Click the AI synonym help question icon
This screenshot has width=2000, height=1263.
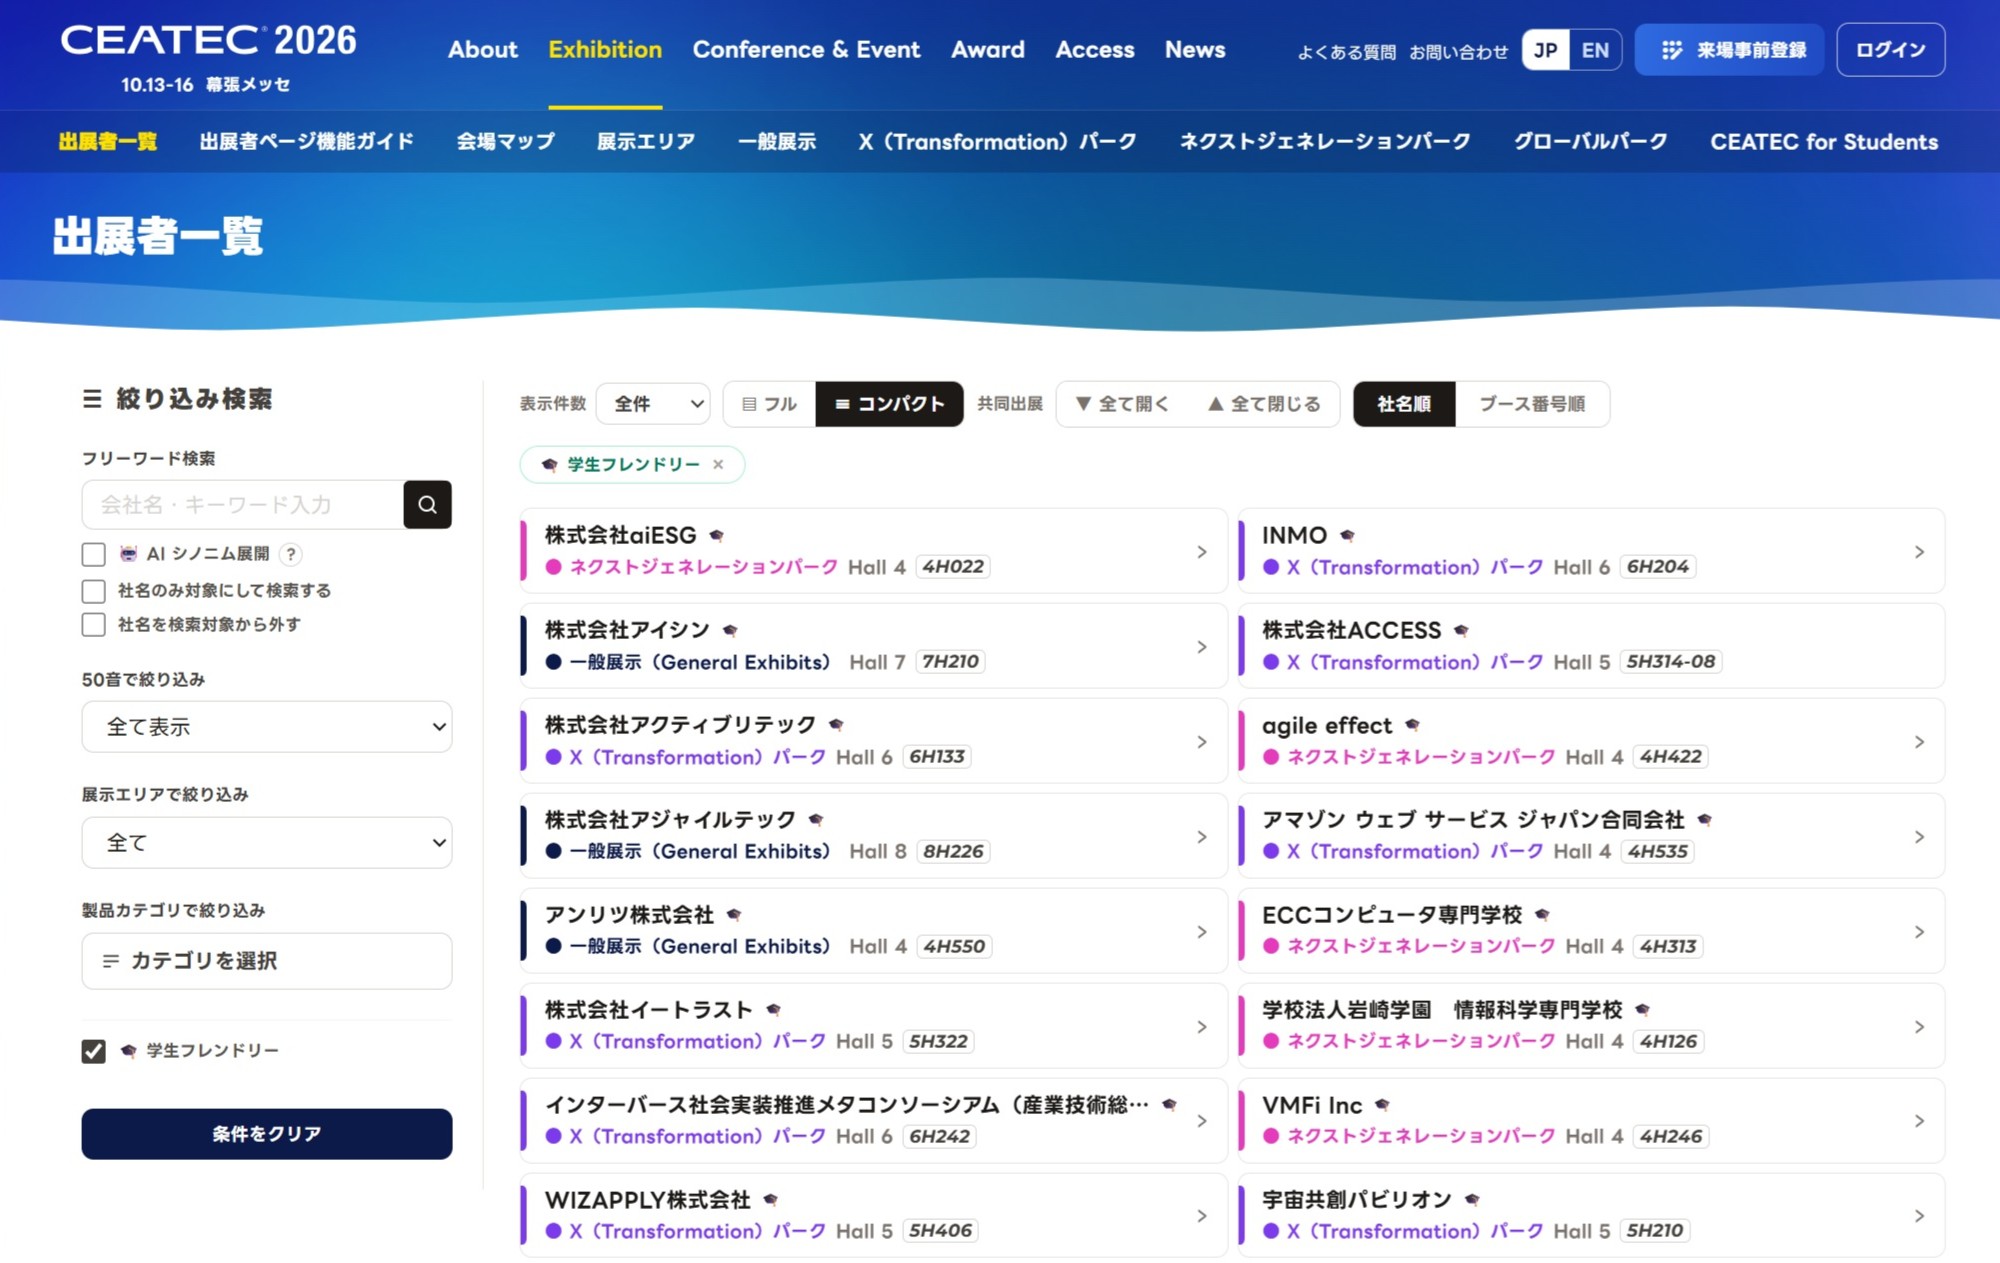pyautogui.click(x=291, y=554)
